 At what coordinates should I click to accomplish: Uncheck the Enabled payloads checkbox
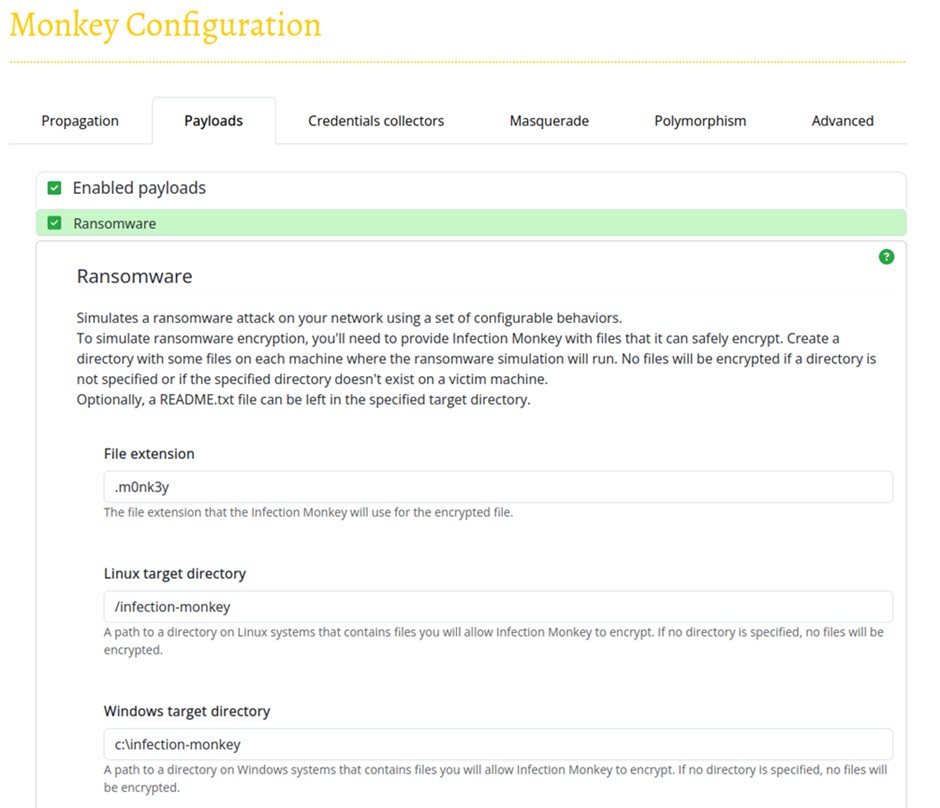55,188
